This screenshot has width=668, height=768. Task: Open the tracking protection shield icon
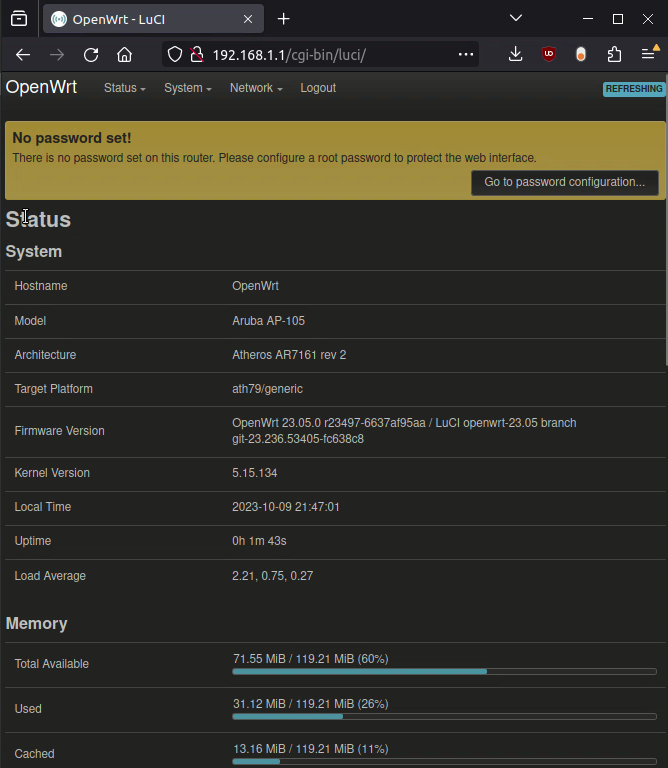point(175,54)
